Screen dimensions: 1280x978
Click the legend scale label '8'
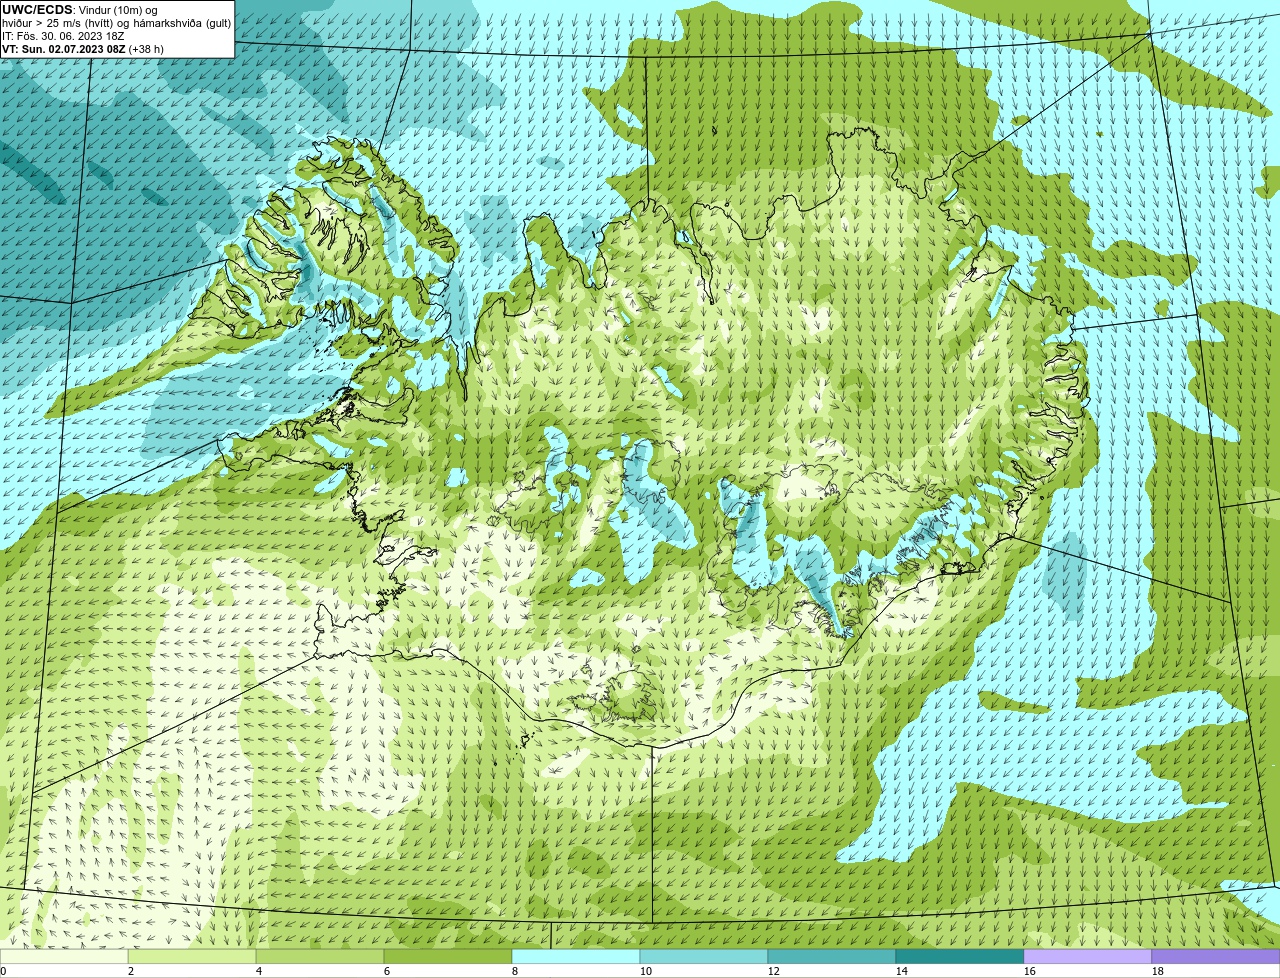tap(515, 971)
